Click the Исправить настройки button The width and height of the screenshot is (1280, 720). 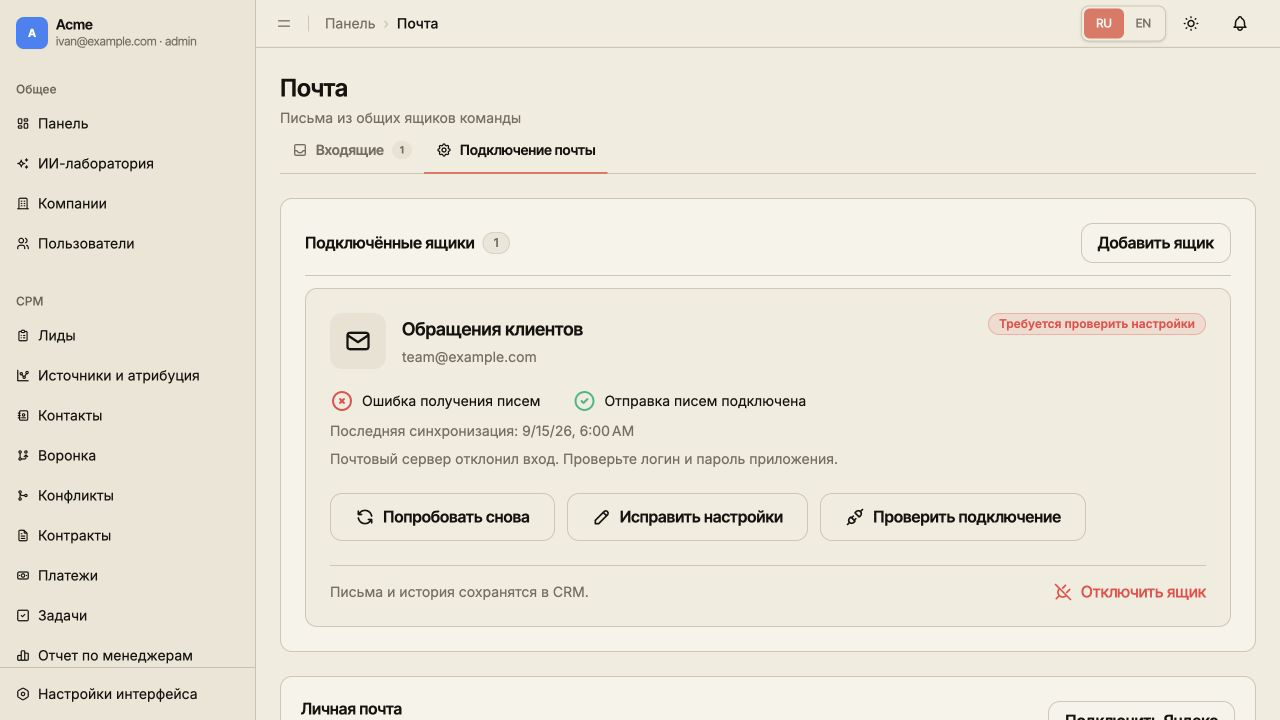coord(687,517)
